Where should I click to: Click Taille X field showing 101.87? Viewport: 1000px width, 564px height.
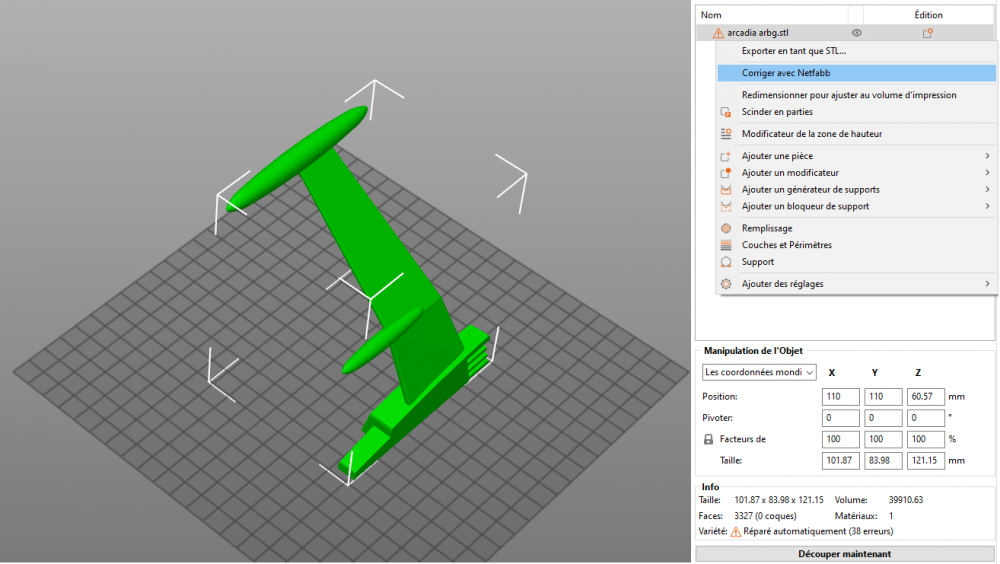(841, 460)
